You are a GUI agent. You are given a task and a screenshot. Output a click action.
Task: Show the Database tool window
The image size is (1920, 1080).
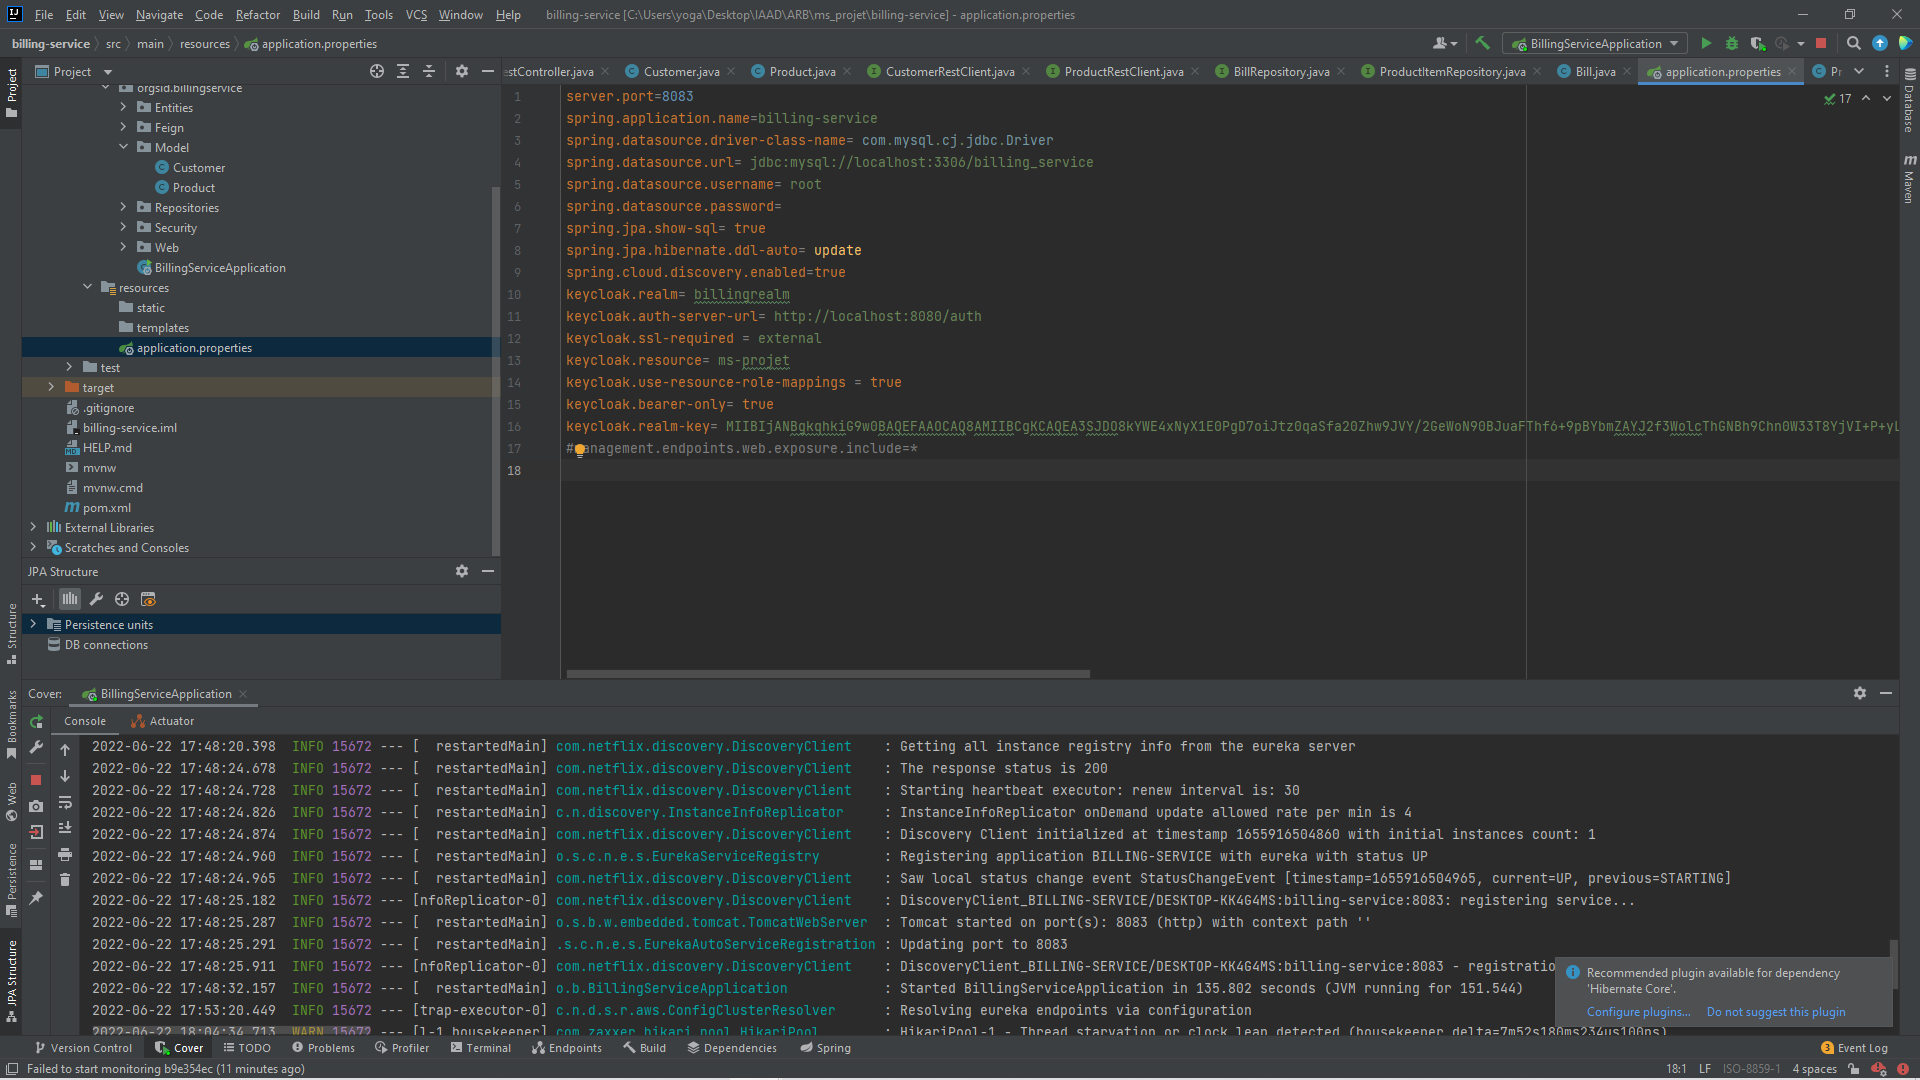click(1911, 110)
